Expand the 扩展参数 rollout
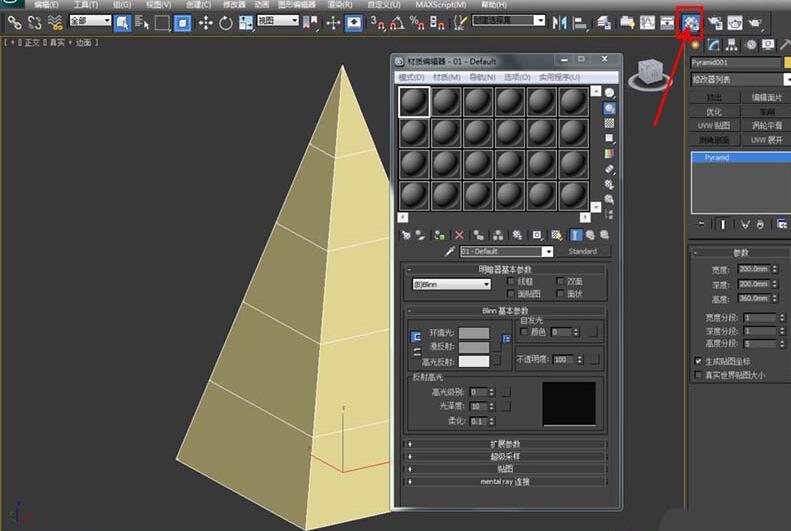The width and height of the screenshot is (791, 531). pyautogui.click(x=505, y=444)
